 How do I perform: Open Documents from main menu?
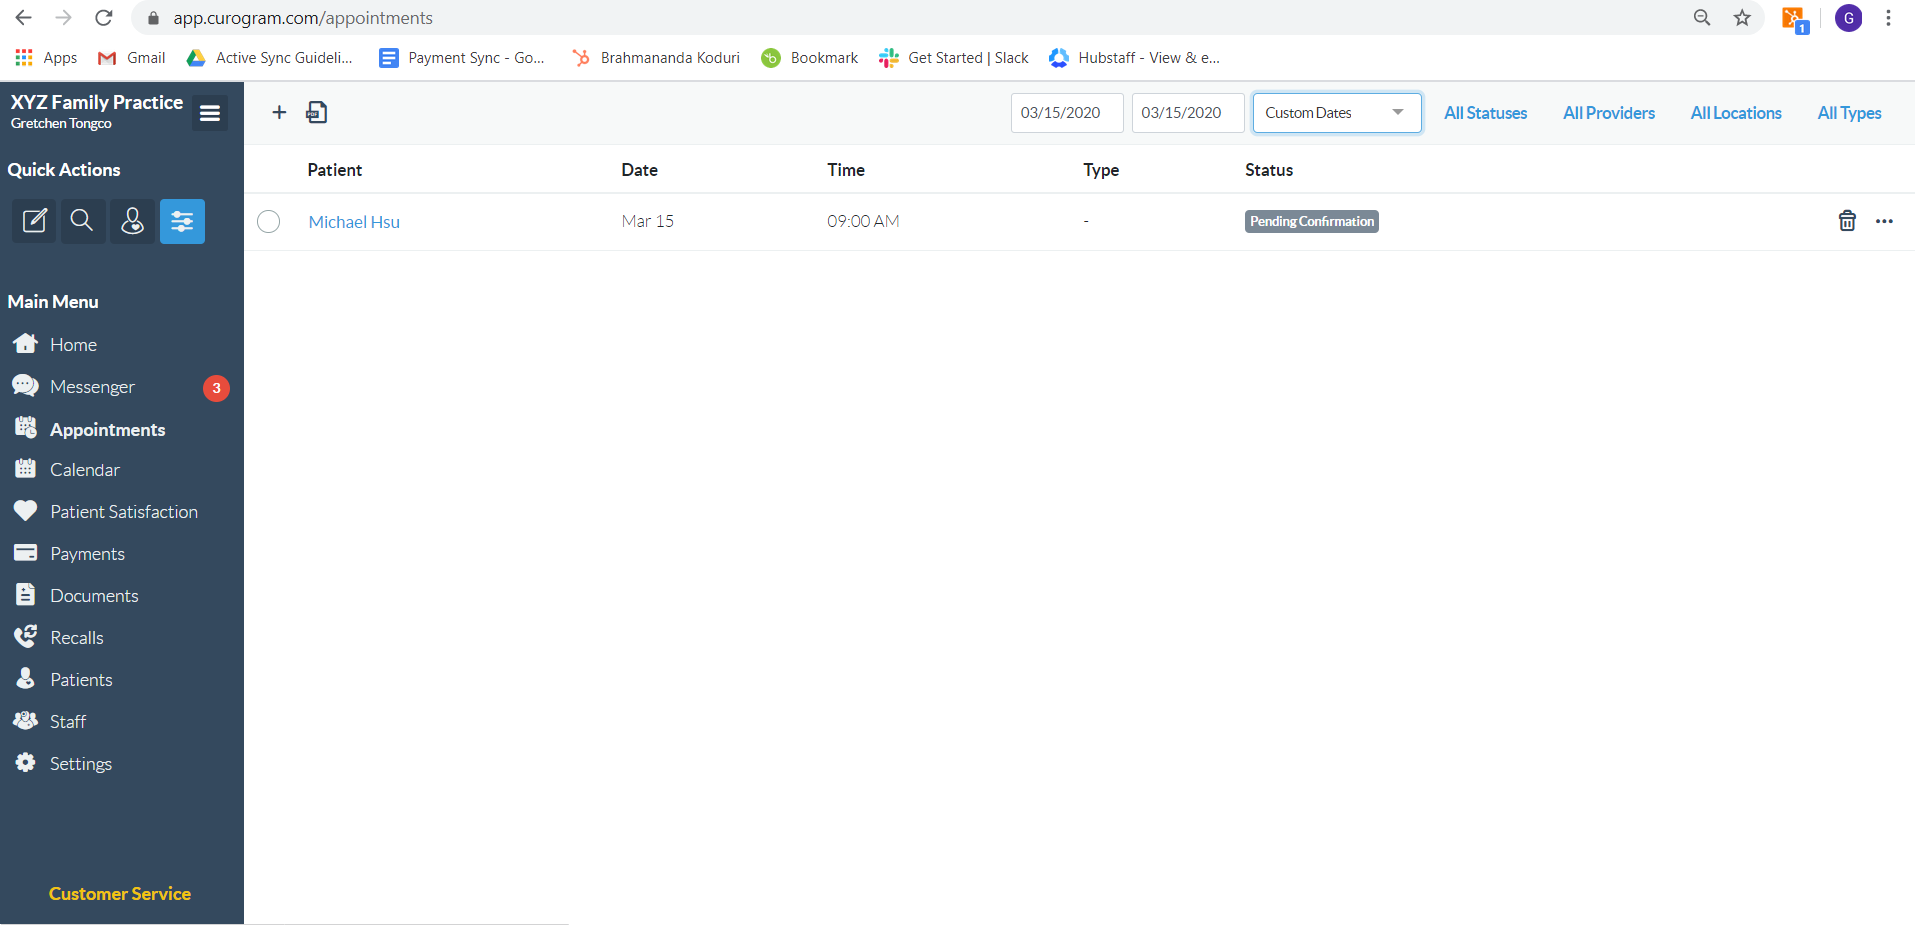(94, 596)
